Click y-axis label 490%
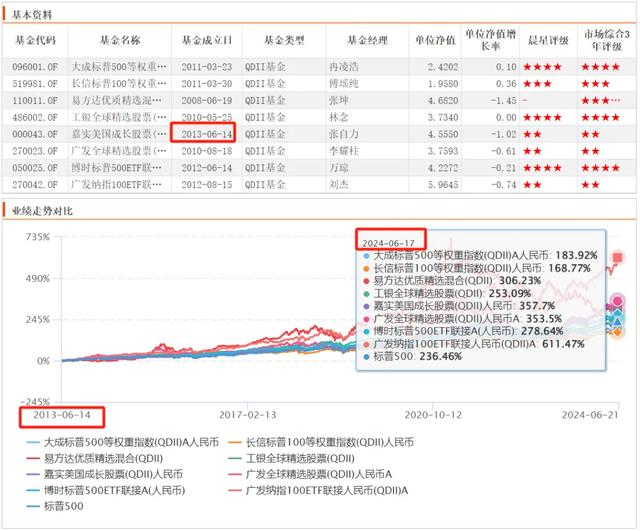 click(38, 278)
